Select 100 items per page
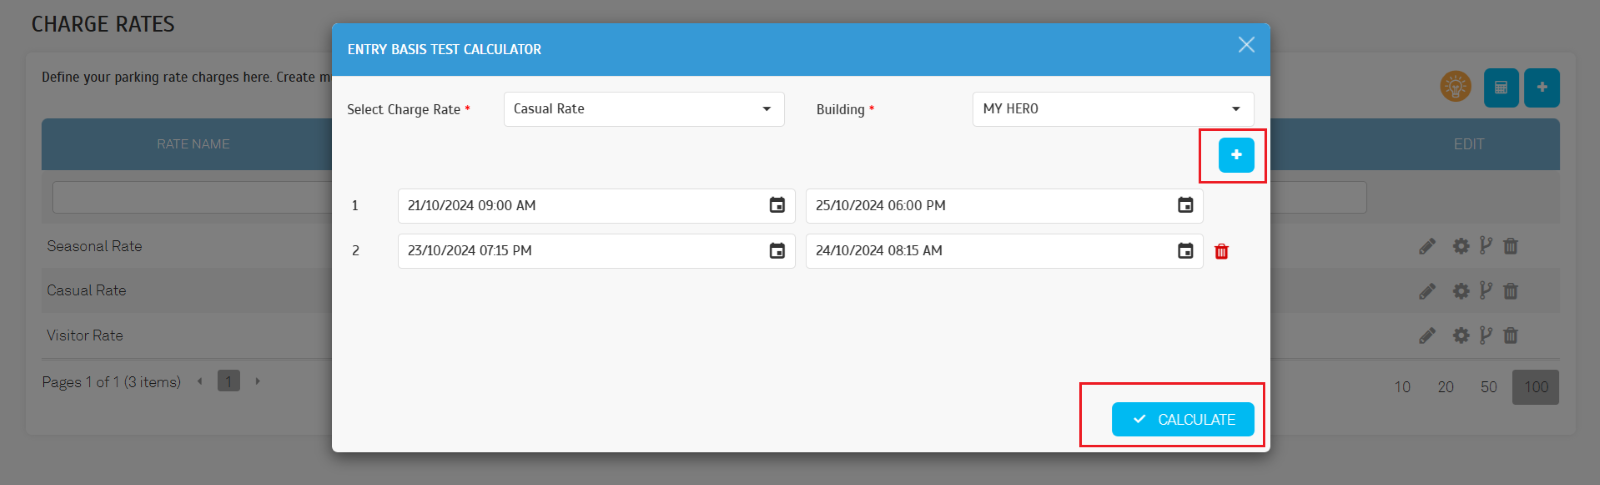This screenshot has width=1600, height=485. tap(1535, 387)
